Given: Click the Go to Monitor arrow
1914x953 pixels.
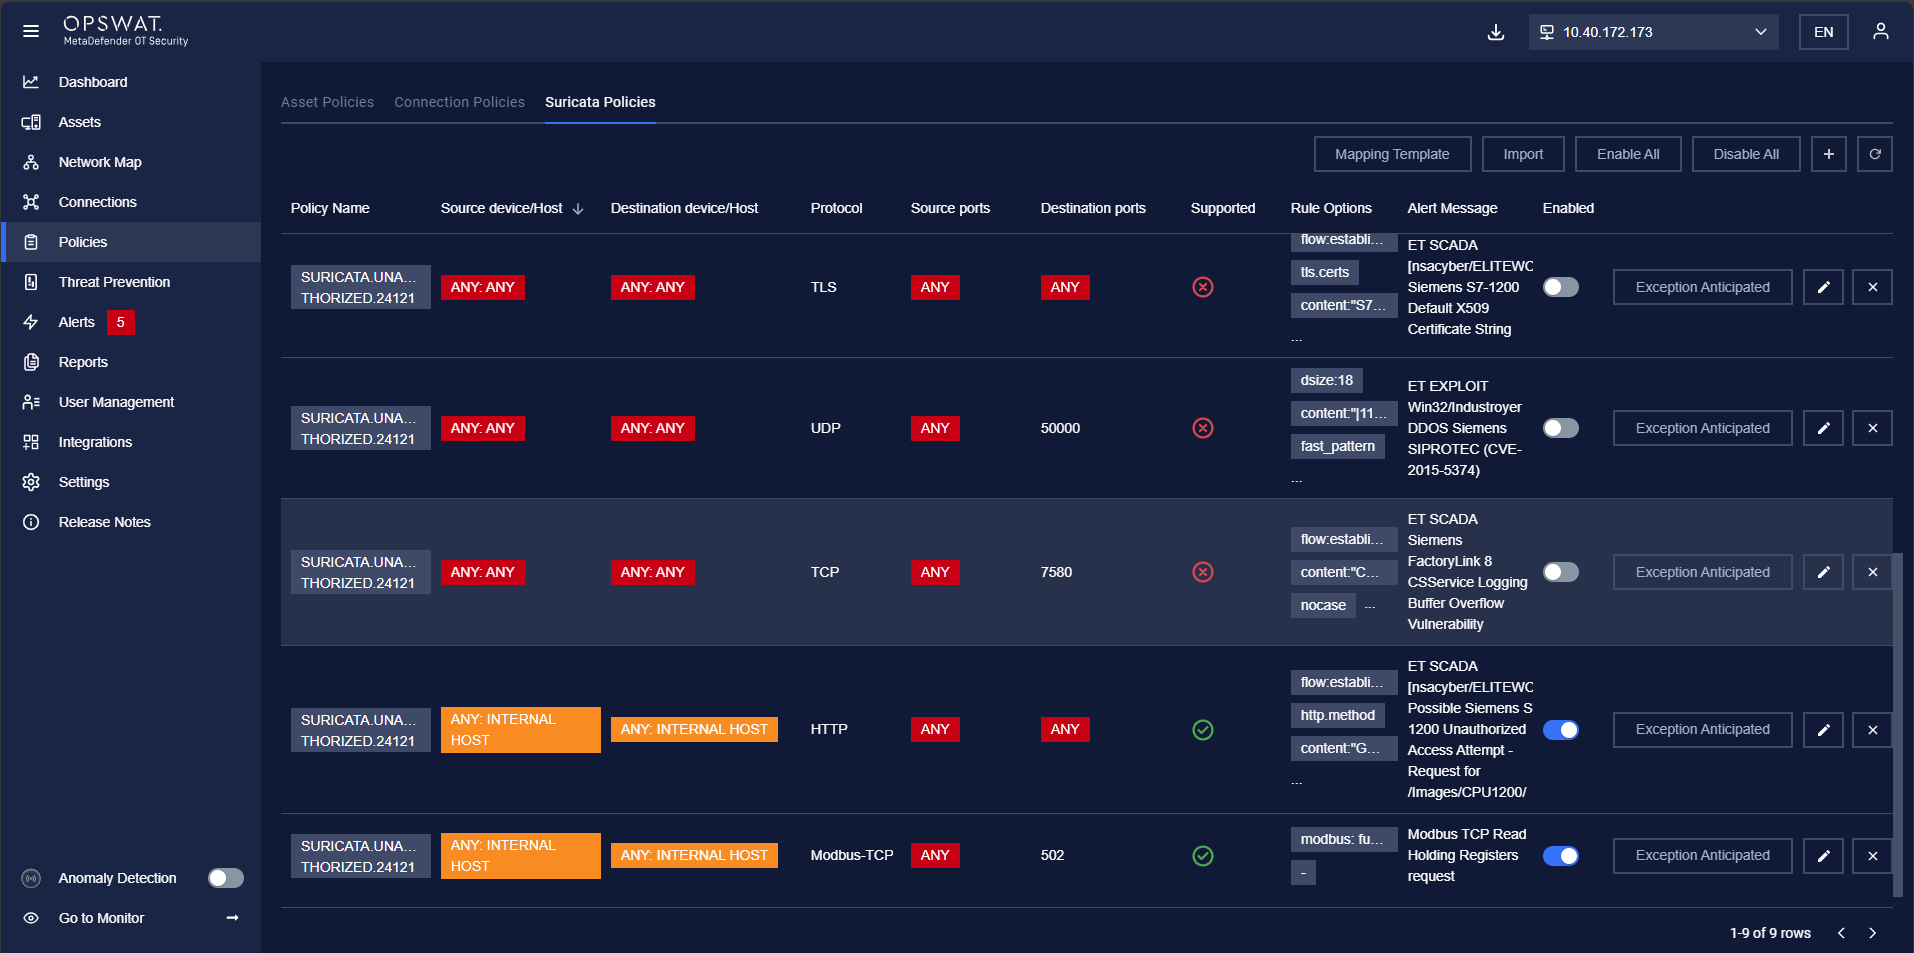Looking at the screenshot, I should 233,918.
